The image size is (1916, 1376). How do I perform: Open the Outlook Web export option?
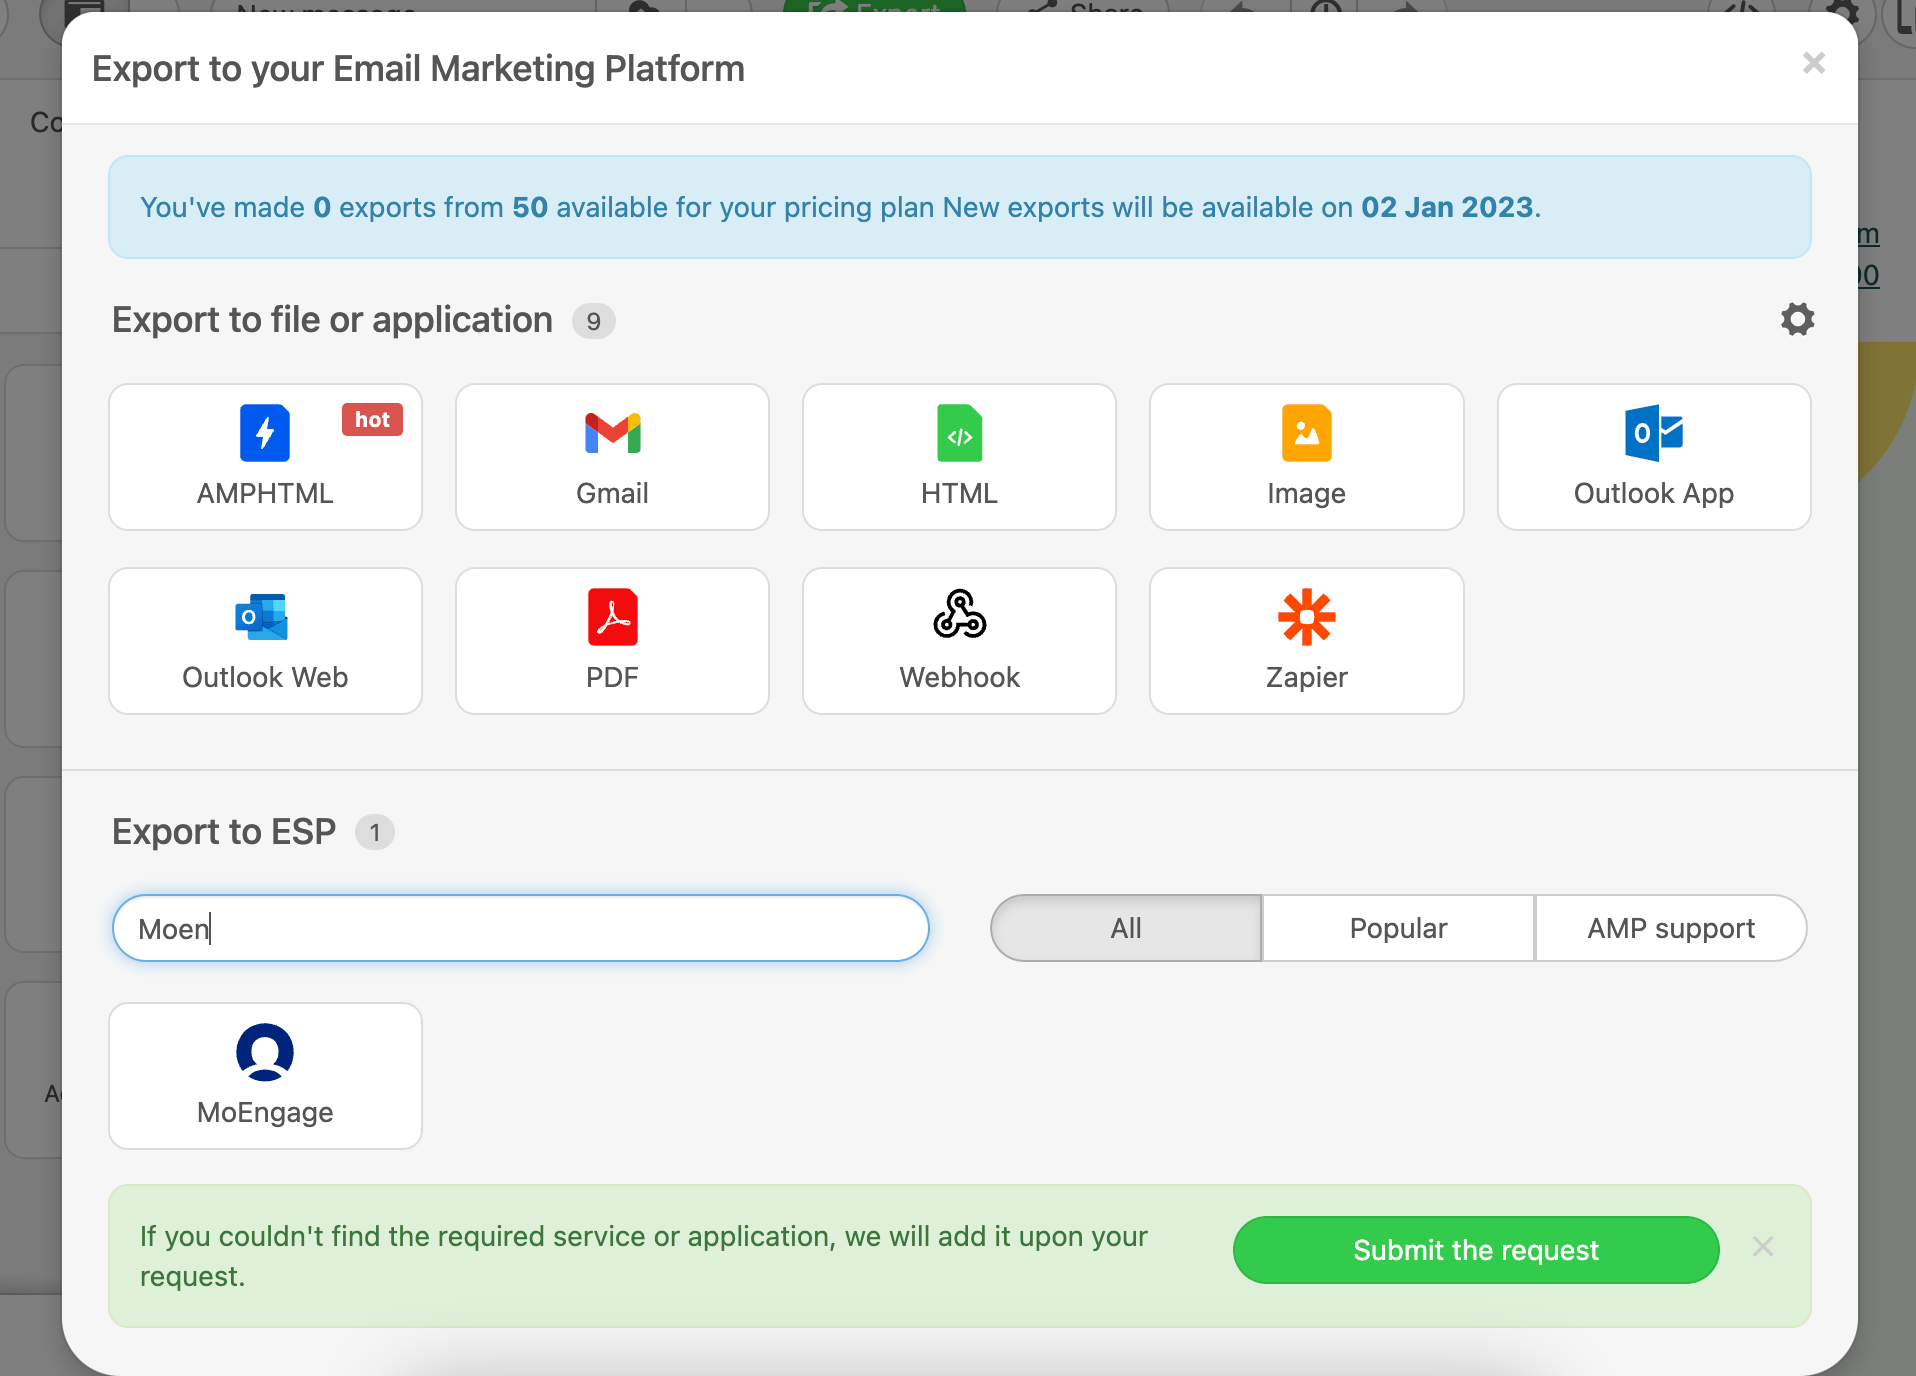[x=265, y=641]
